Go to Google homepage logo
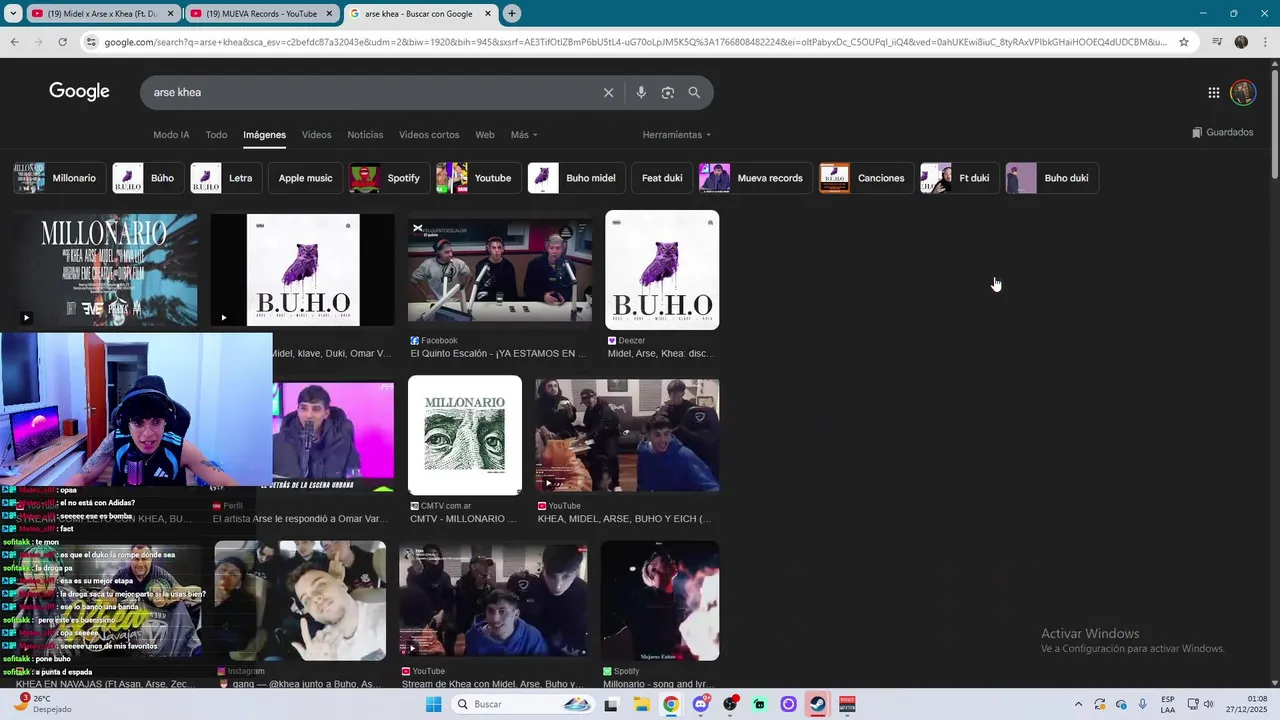This screenshot has height=720, width=1280. (79, 92)
